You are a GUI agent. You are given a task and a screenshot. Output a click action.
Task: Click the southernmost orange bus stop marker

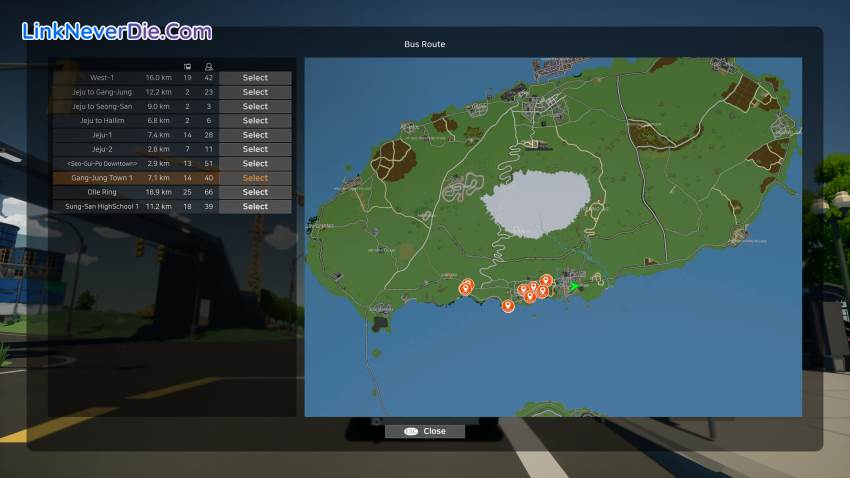pyautogui.click(x=508, y=305)
